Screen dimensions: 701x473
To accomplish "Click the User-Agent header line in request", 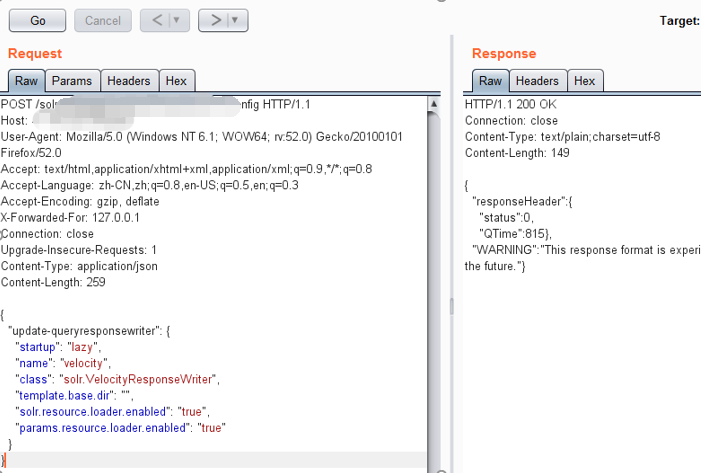I will tap(201, 145).
